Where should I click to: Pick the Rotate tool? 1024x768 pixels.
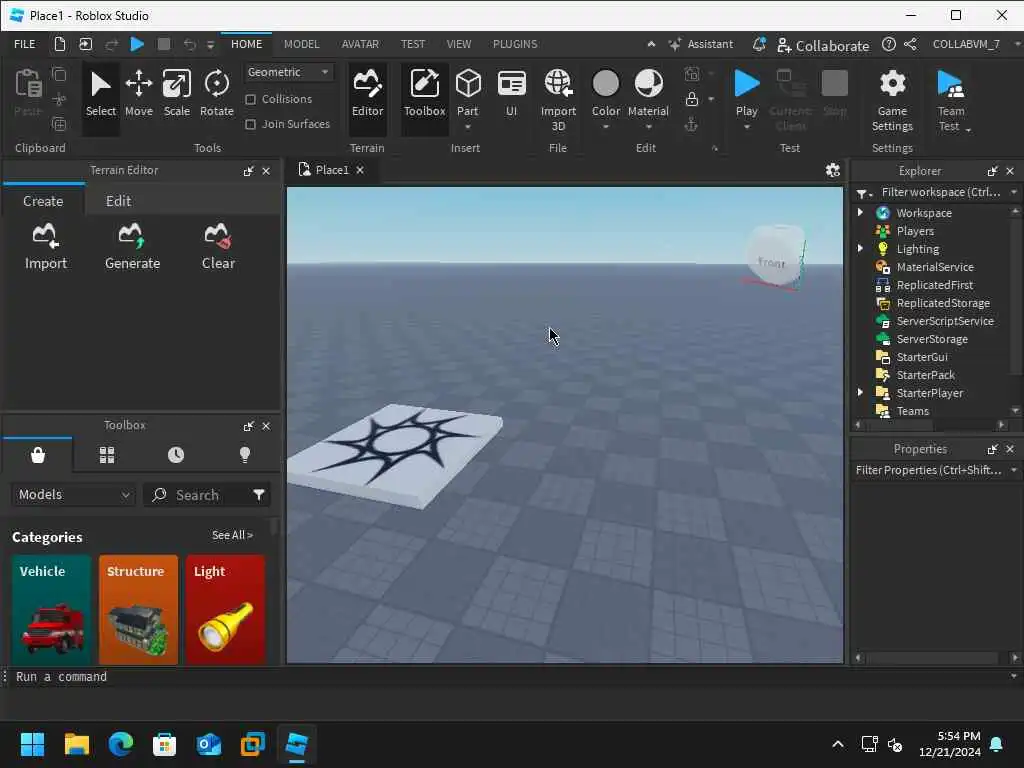(x=216, y=94)
